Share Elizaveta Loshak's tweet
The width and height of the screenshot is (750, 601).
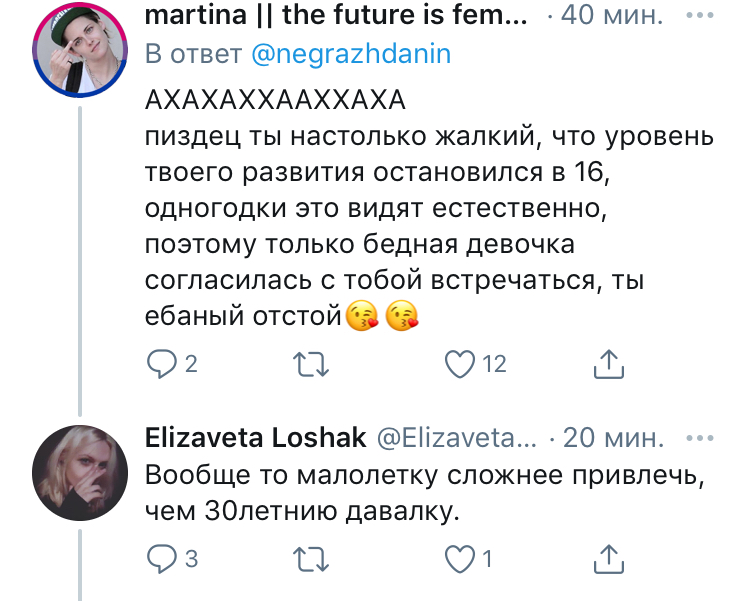pos(608,557)
